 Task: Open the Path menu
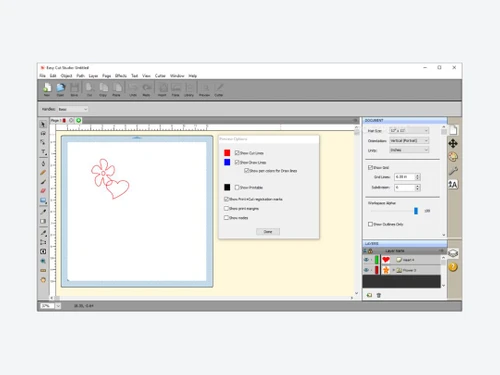click(80, 76)
